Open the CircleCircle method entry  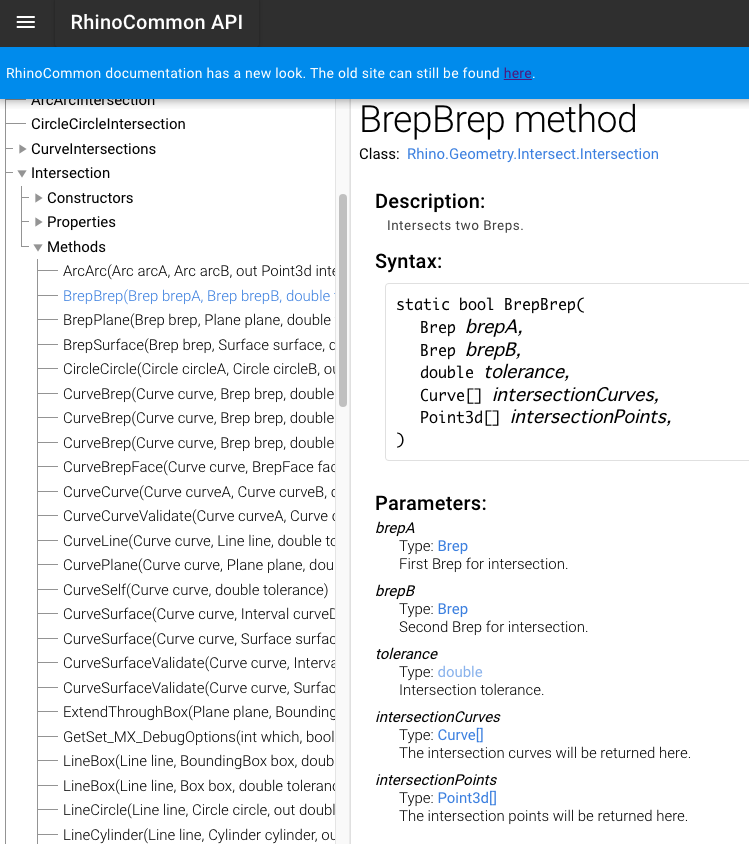(199, 369)
